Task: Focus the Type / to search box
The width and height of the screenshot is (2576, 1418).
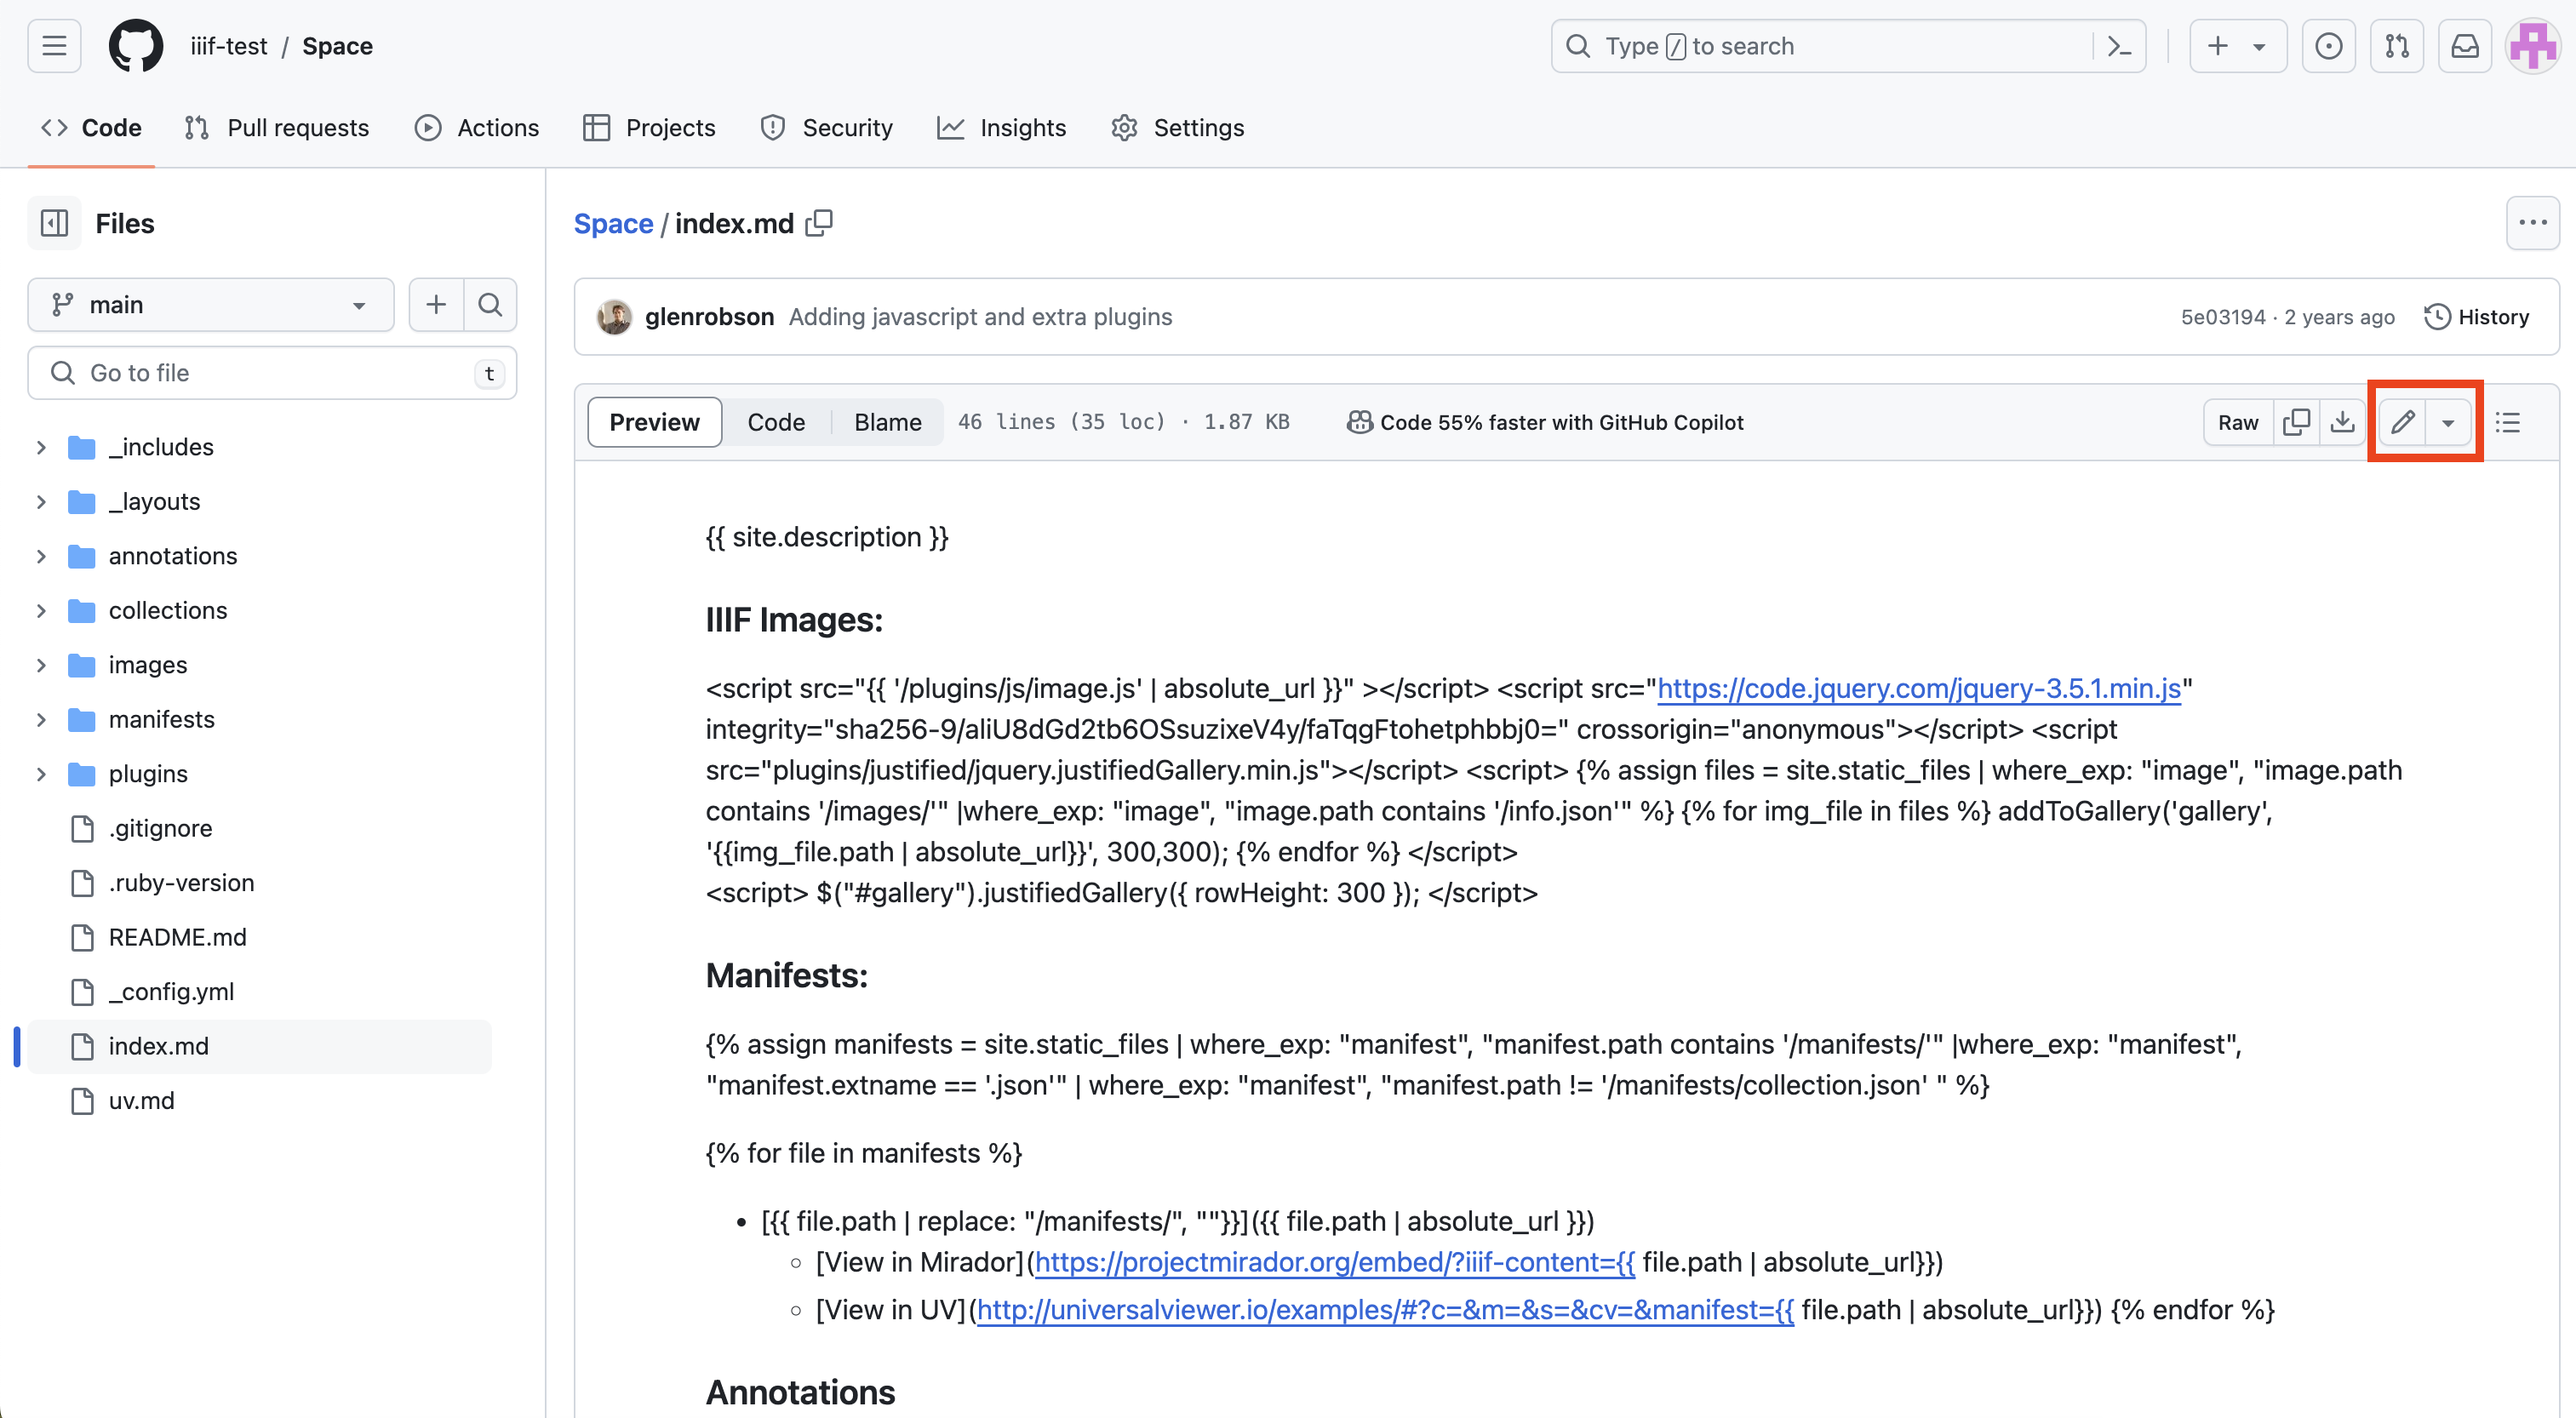Action: coord(1848,46)
